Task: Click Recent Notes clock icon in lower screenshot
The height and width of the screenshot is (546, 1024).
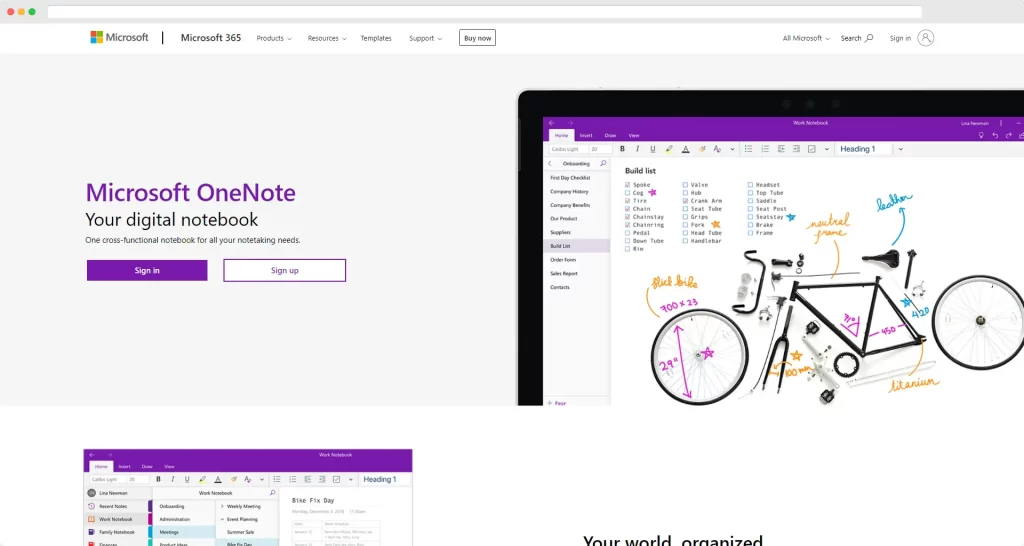Action: (91, 506)
